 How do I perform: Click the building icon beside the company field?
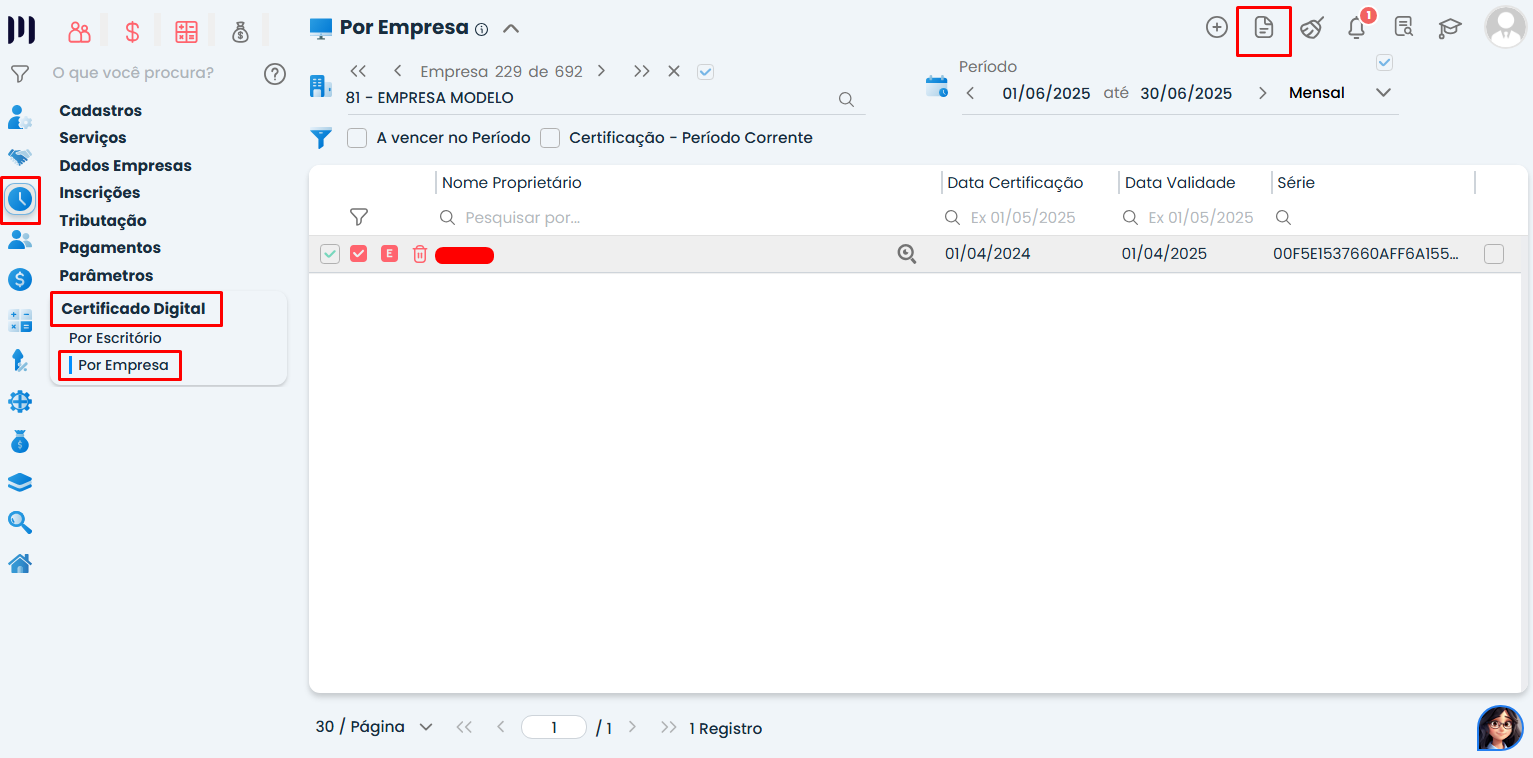coord(321,86)
